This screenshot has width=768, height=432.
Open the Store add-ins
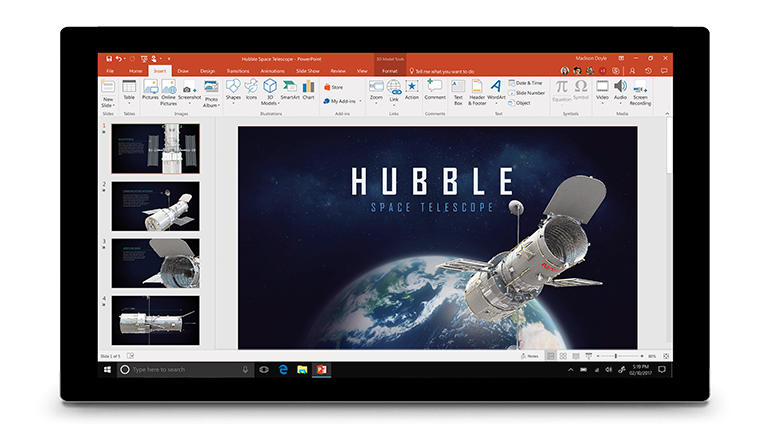pos(334,87)
